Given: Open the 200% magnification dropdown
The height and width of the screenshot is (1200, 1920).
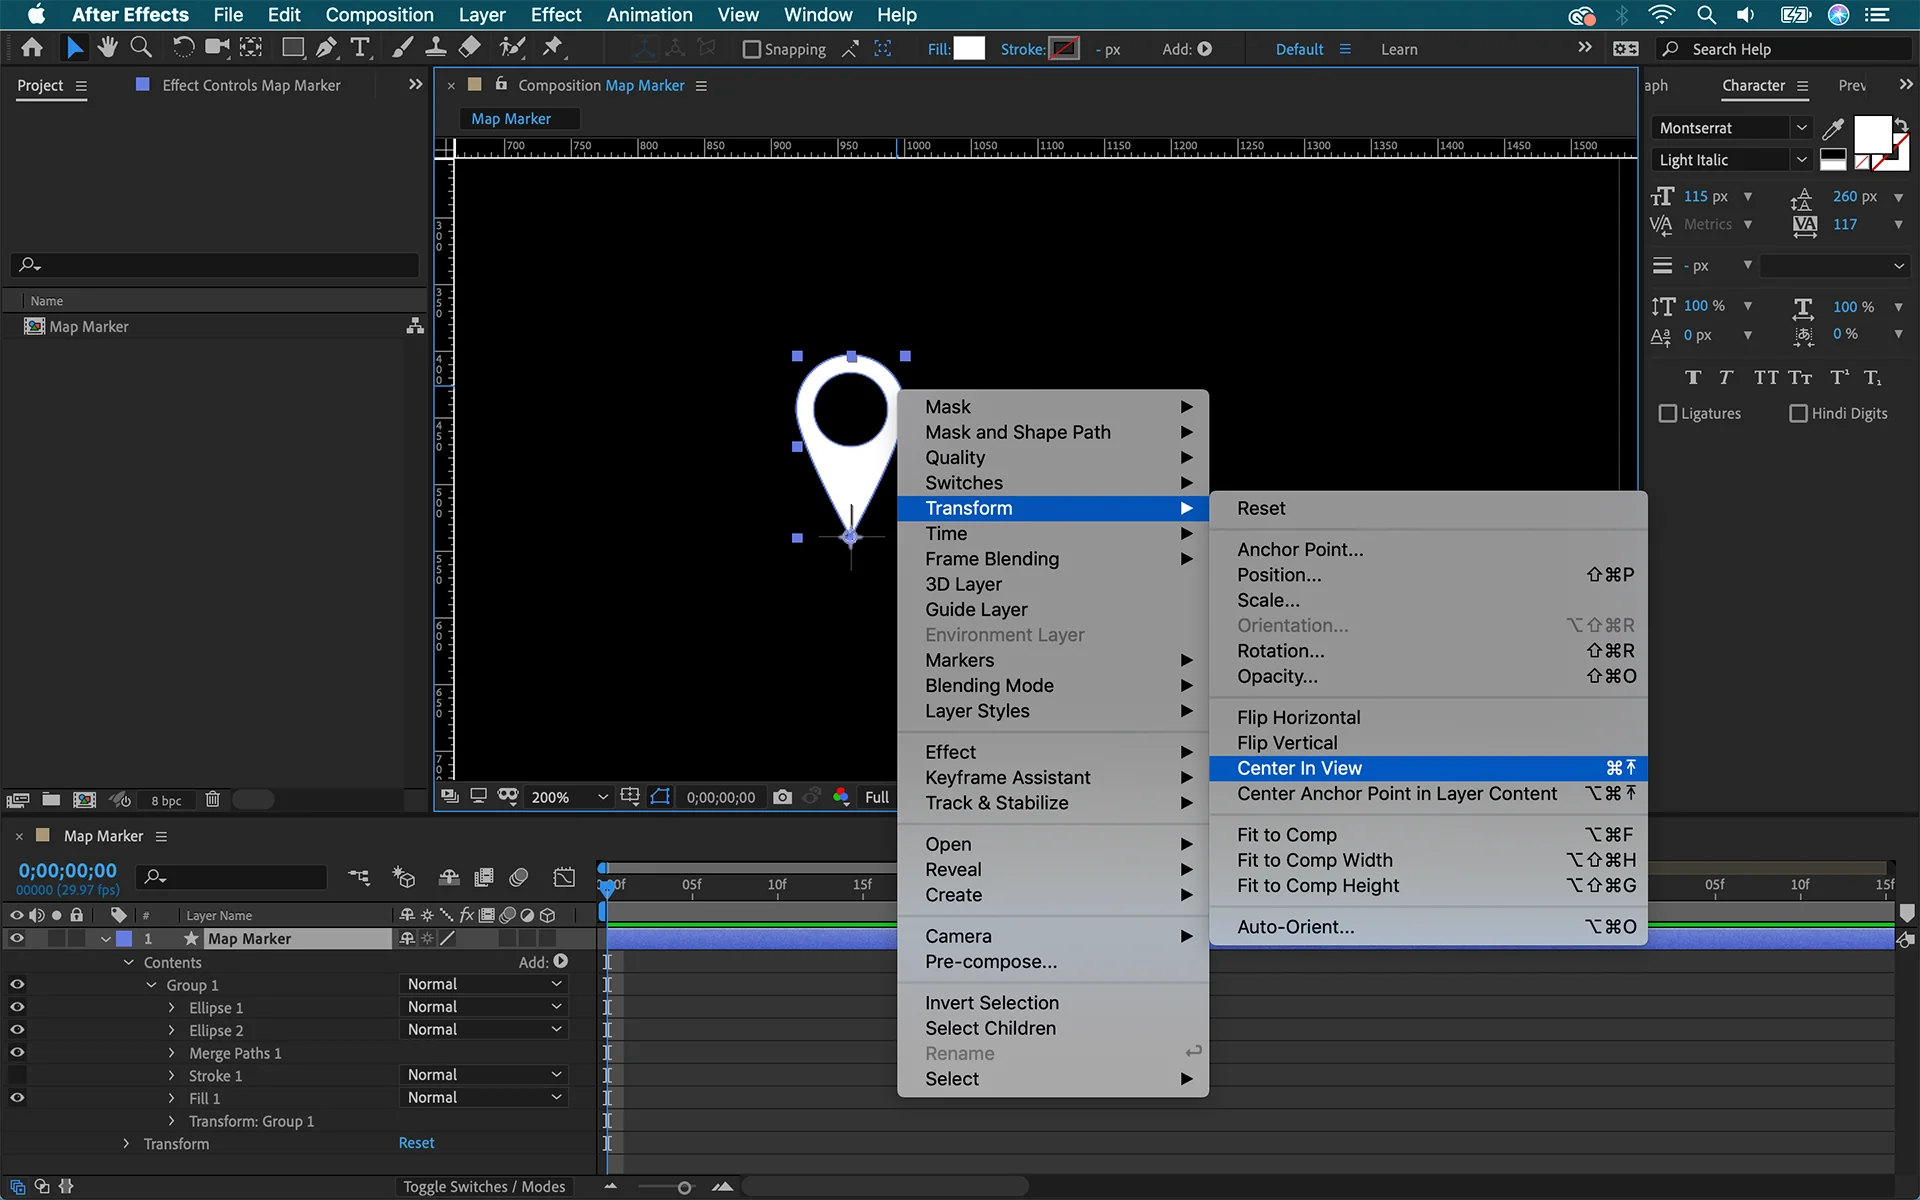Looking at the screenshot, I should coord(569,797).
